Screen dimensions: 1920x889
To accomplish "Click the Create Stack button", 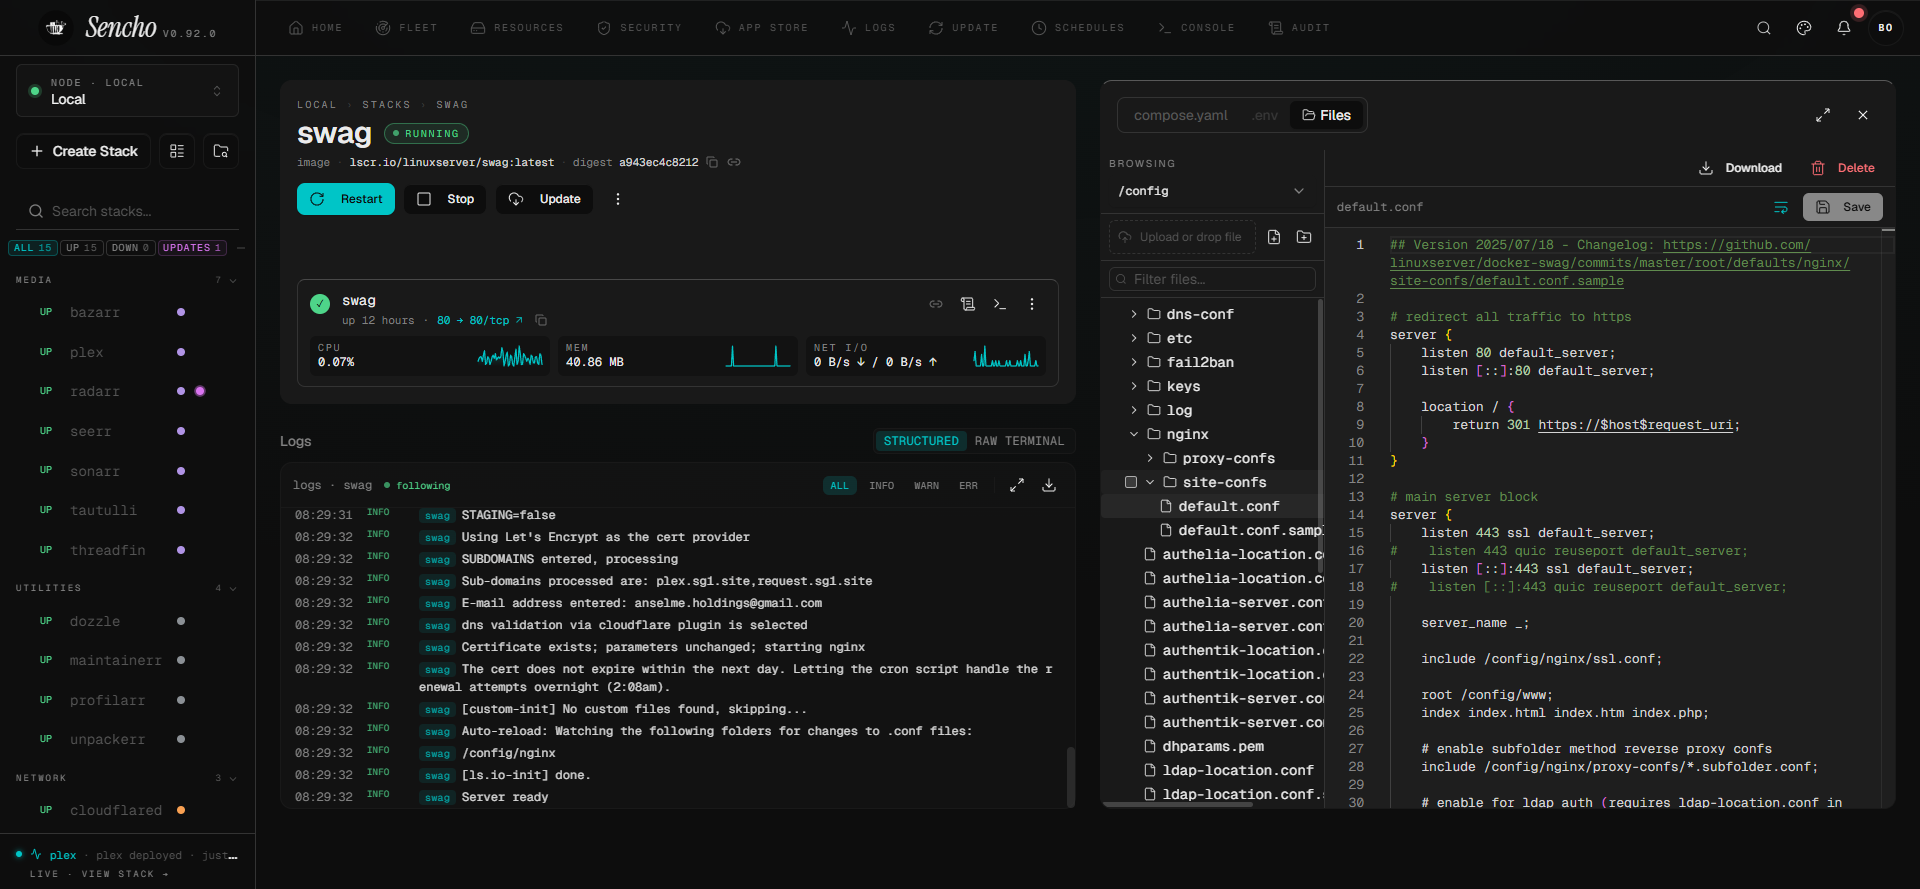I will (84, 151).
